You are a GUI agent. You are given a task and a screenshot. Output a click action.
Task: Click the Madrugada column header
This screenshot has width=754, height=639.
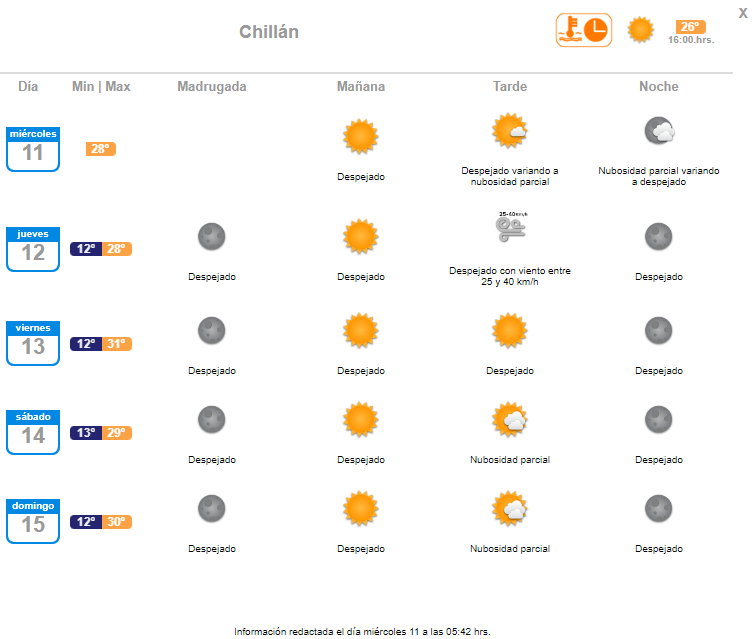pos(212,87)
